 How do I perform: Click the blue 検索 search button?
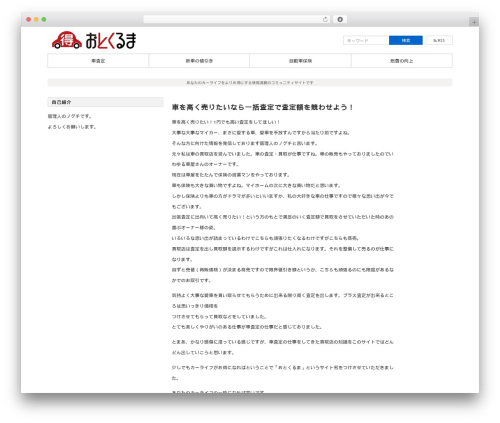coord(406,40)
